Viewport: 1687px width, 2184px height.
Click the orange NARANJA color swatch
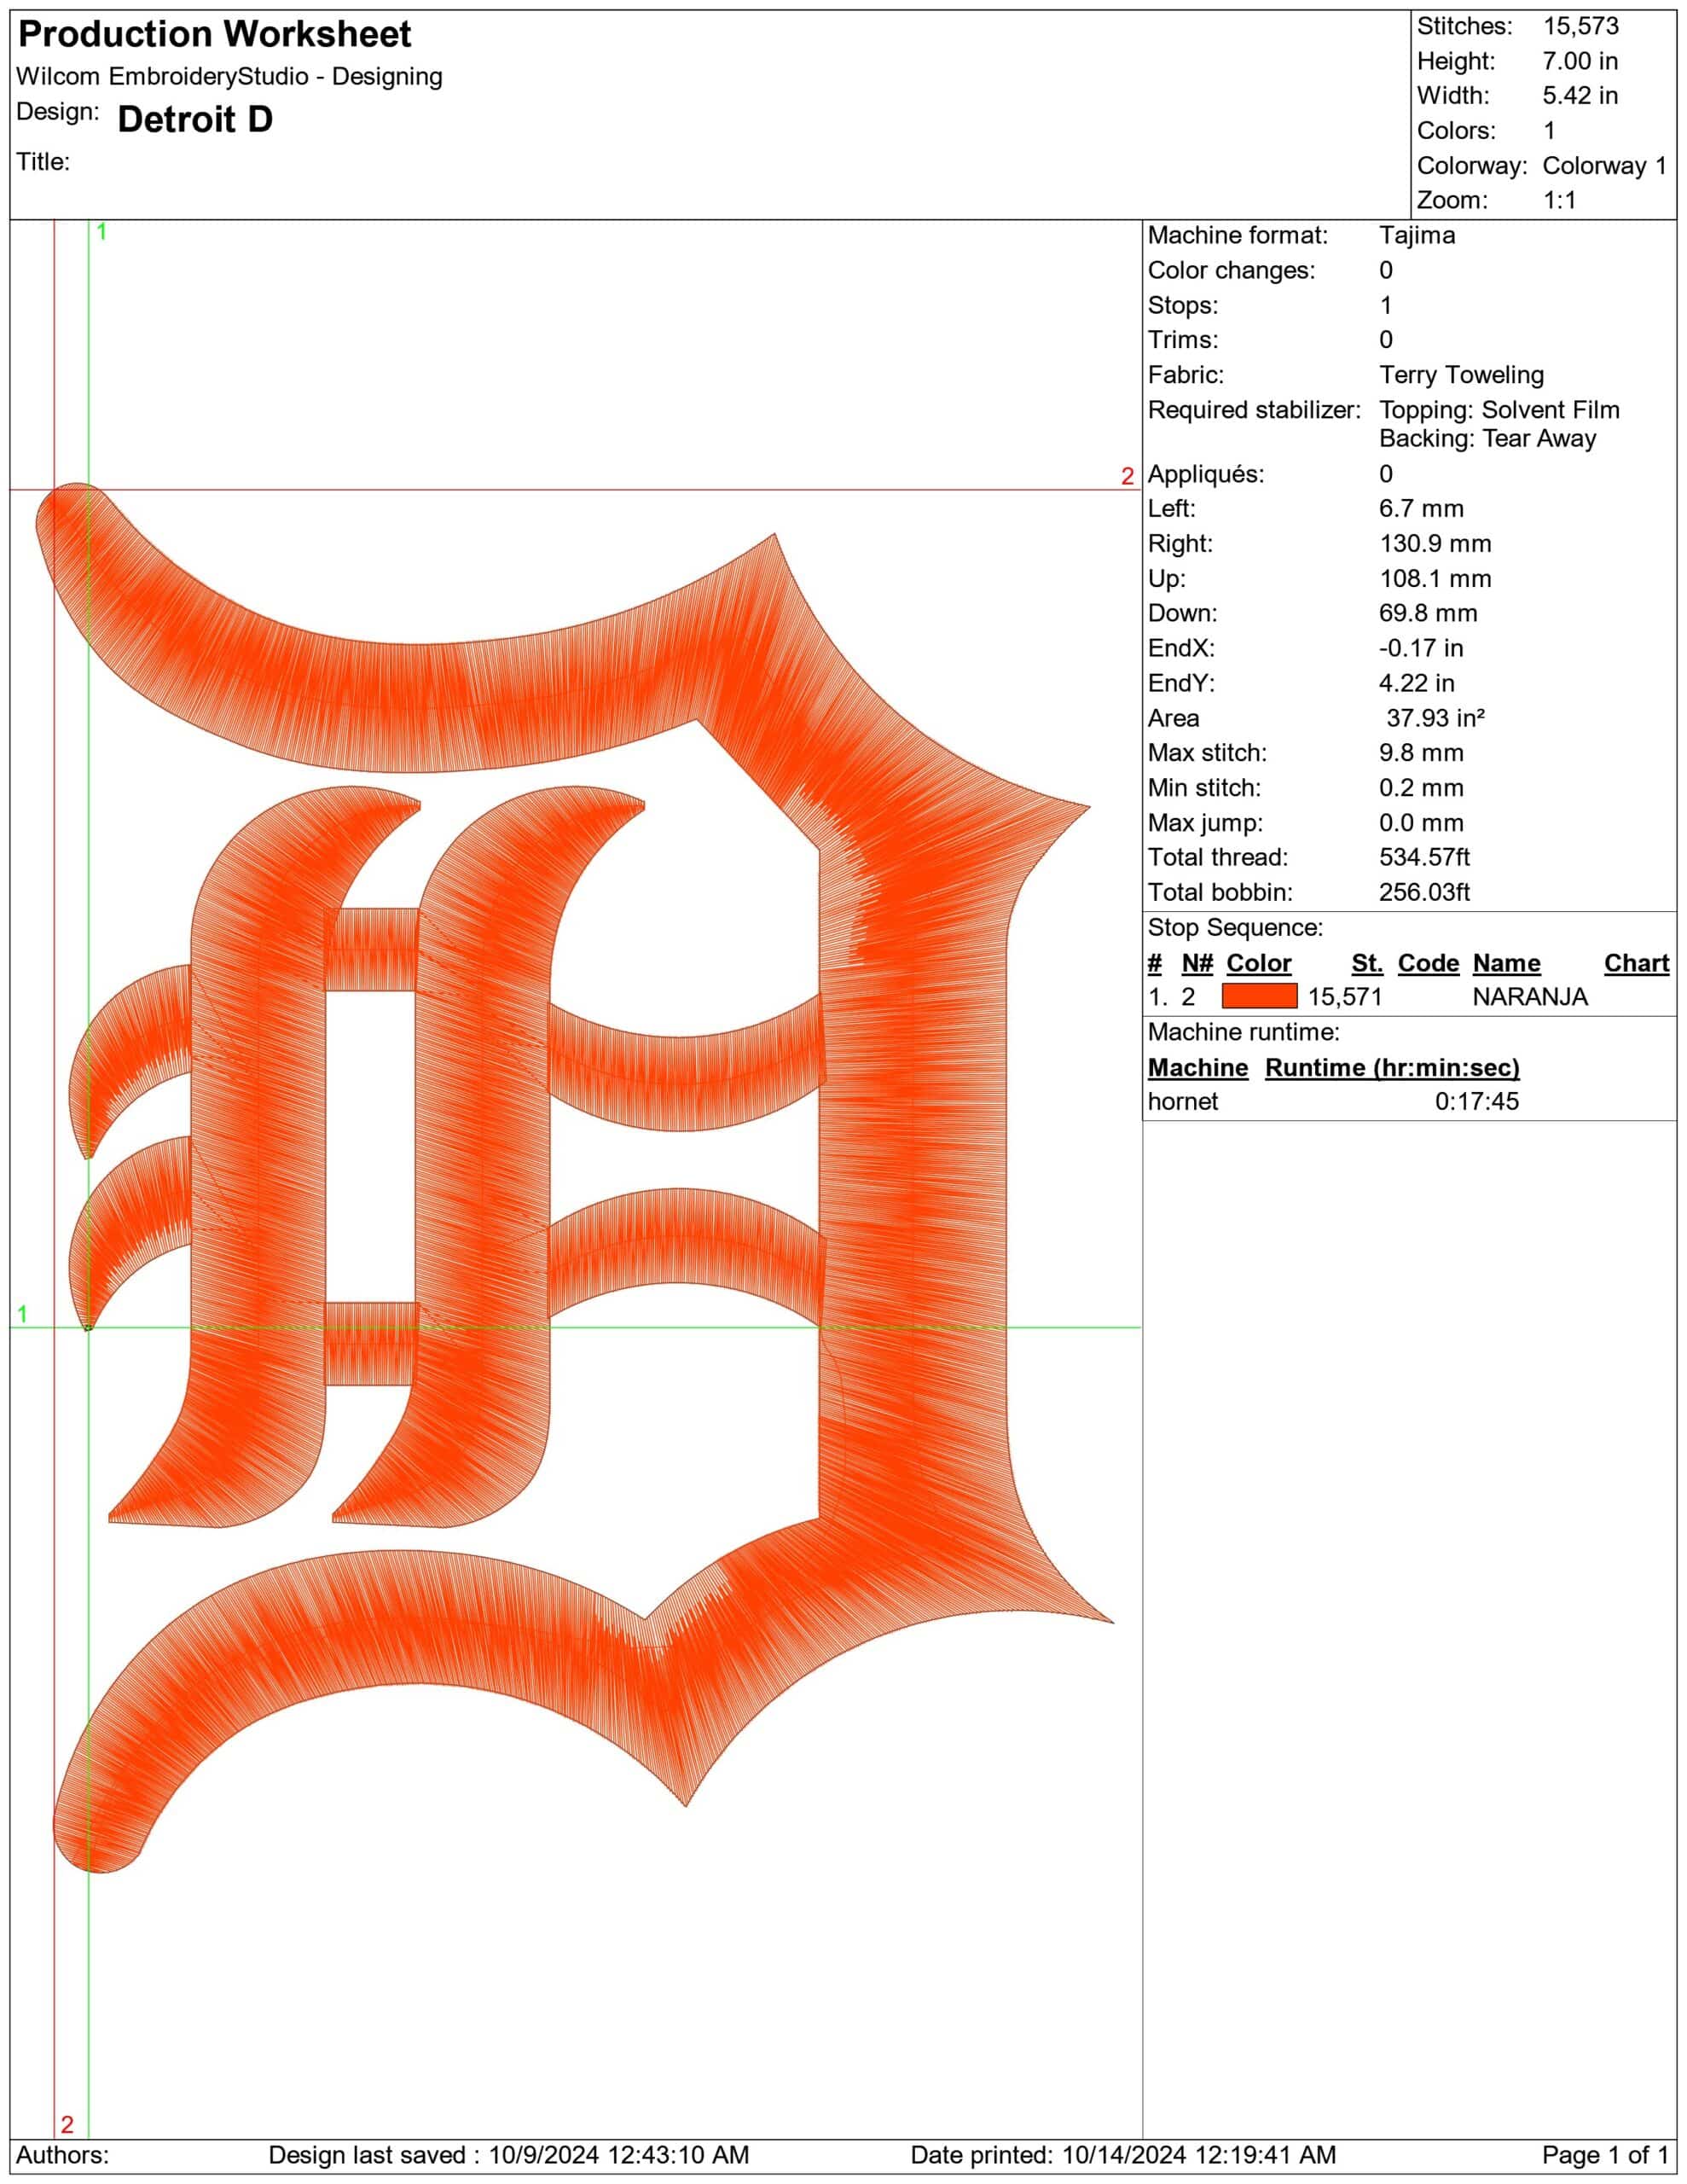[x=1259, y=996]
